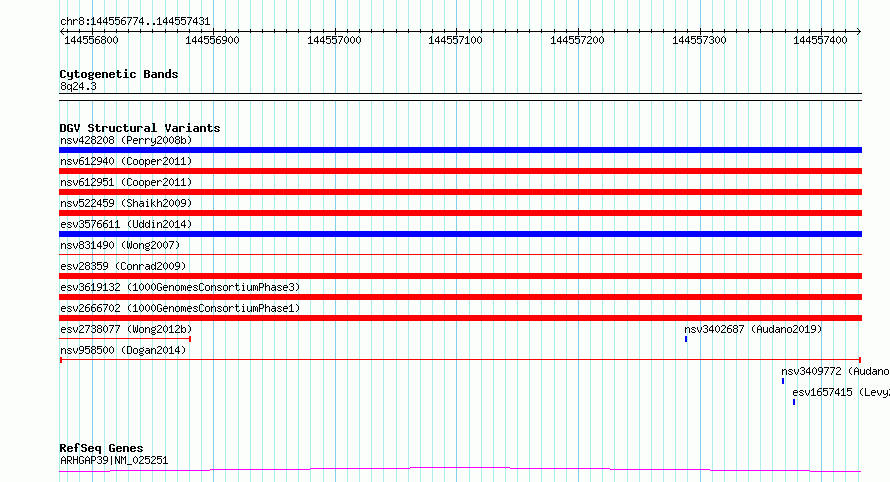This screenshot has width=890, height=482.
Task: Click the ARHGAP39|NM_025251 gene label
Action: [x=114, y=460]
